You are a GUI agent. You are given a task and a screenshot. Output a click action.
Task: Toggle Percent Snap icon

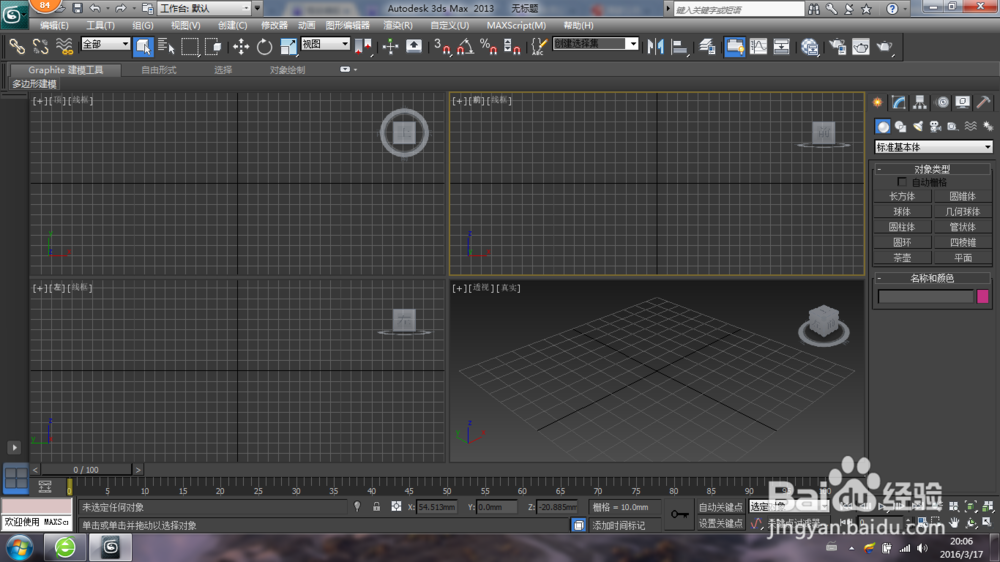click(x=489, y=47)
